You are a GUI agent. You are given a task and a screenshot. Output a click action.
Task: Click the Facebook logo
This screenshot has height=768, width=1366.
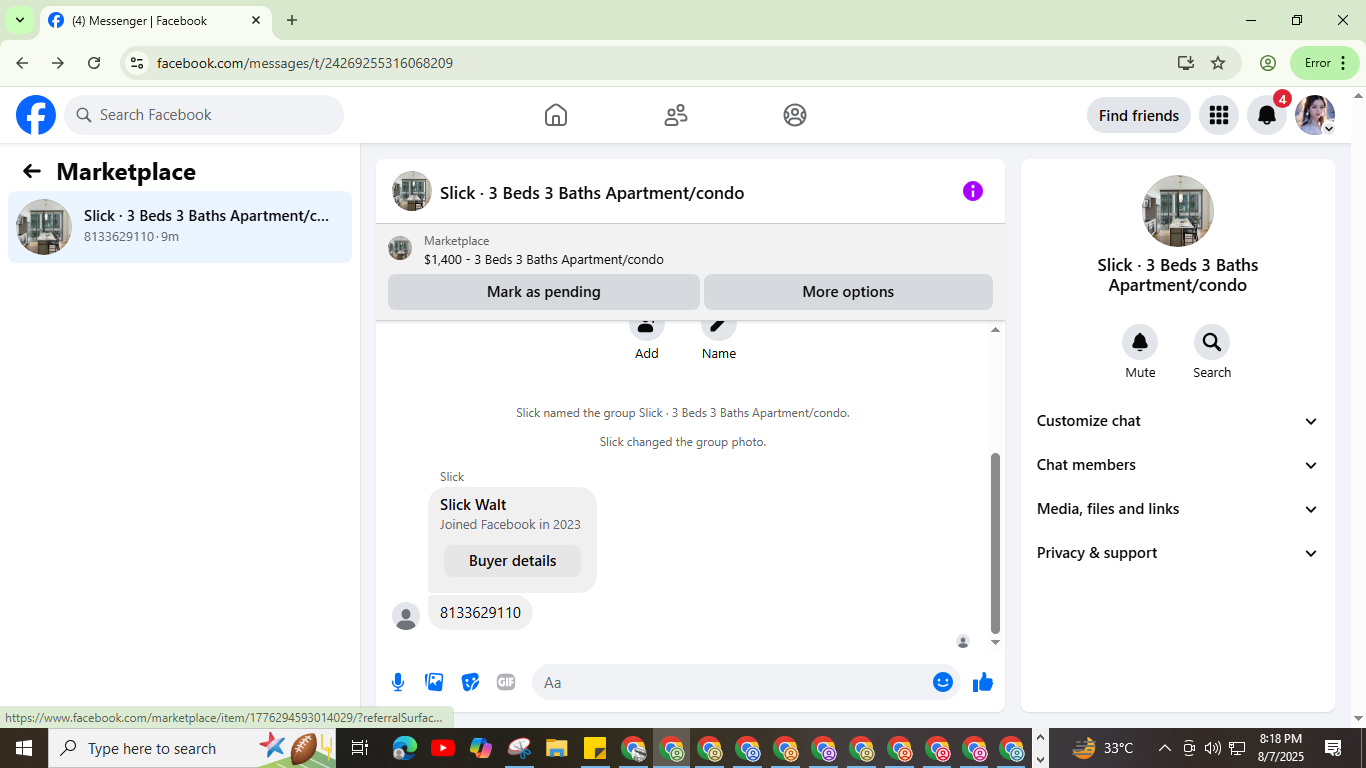(x=36, y=115)
